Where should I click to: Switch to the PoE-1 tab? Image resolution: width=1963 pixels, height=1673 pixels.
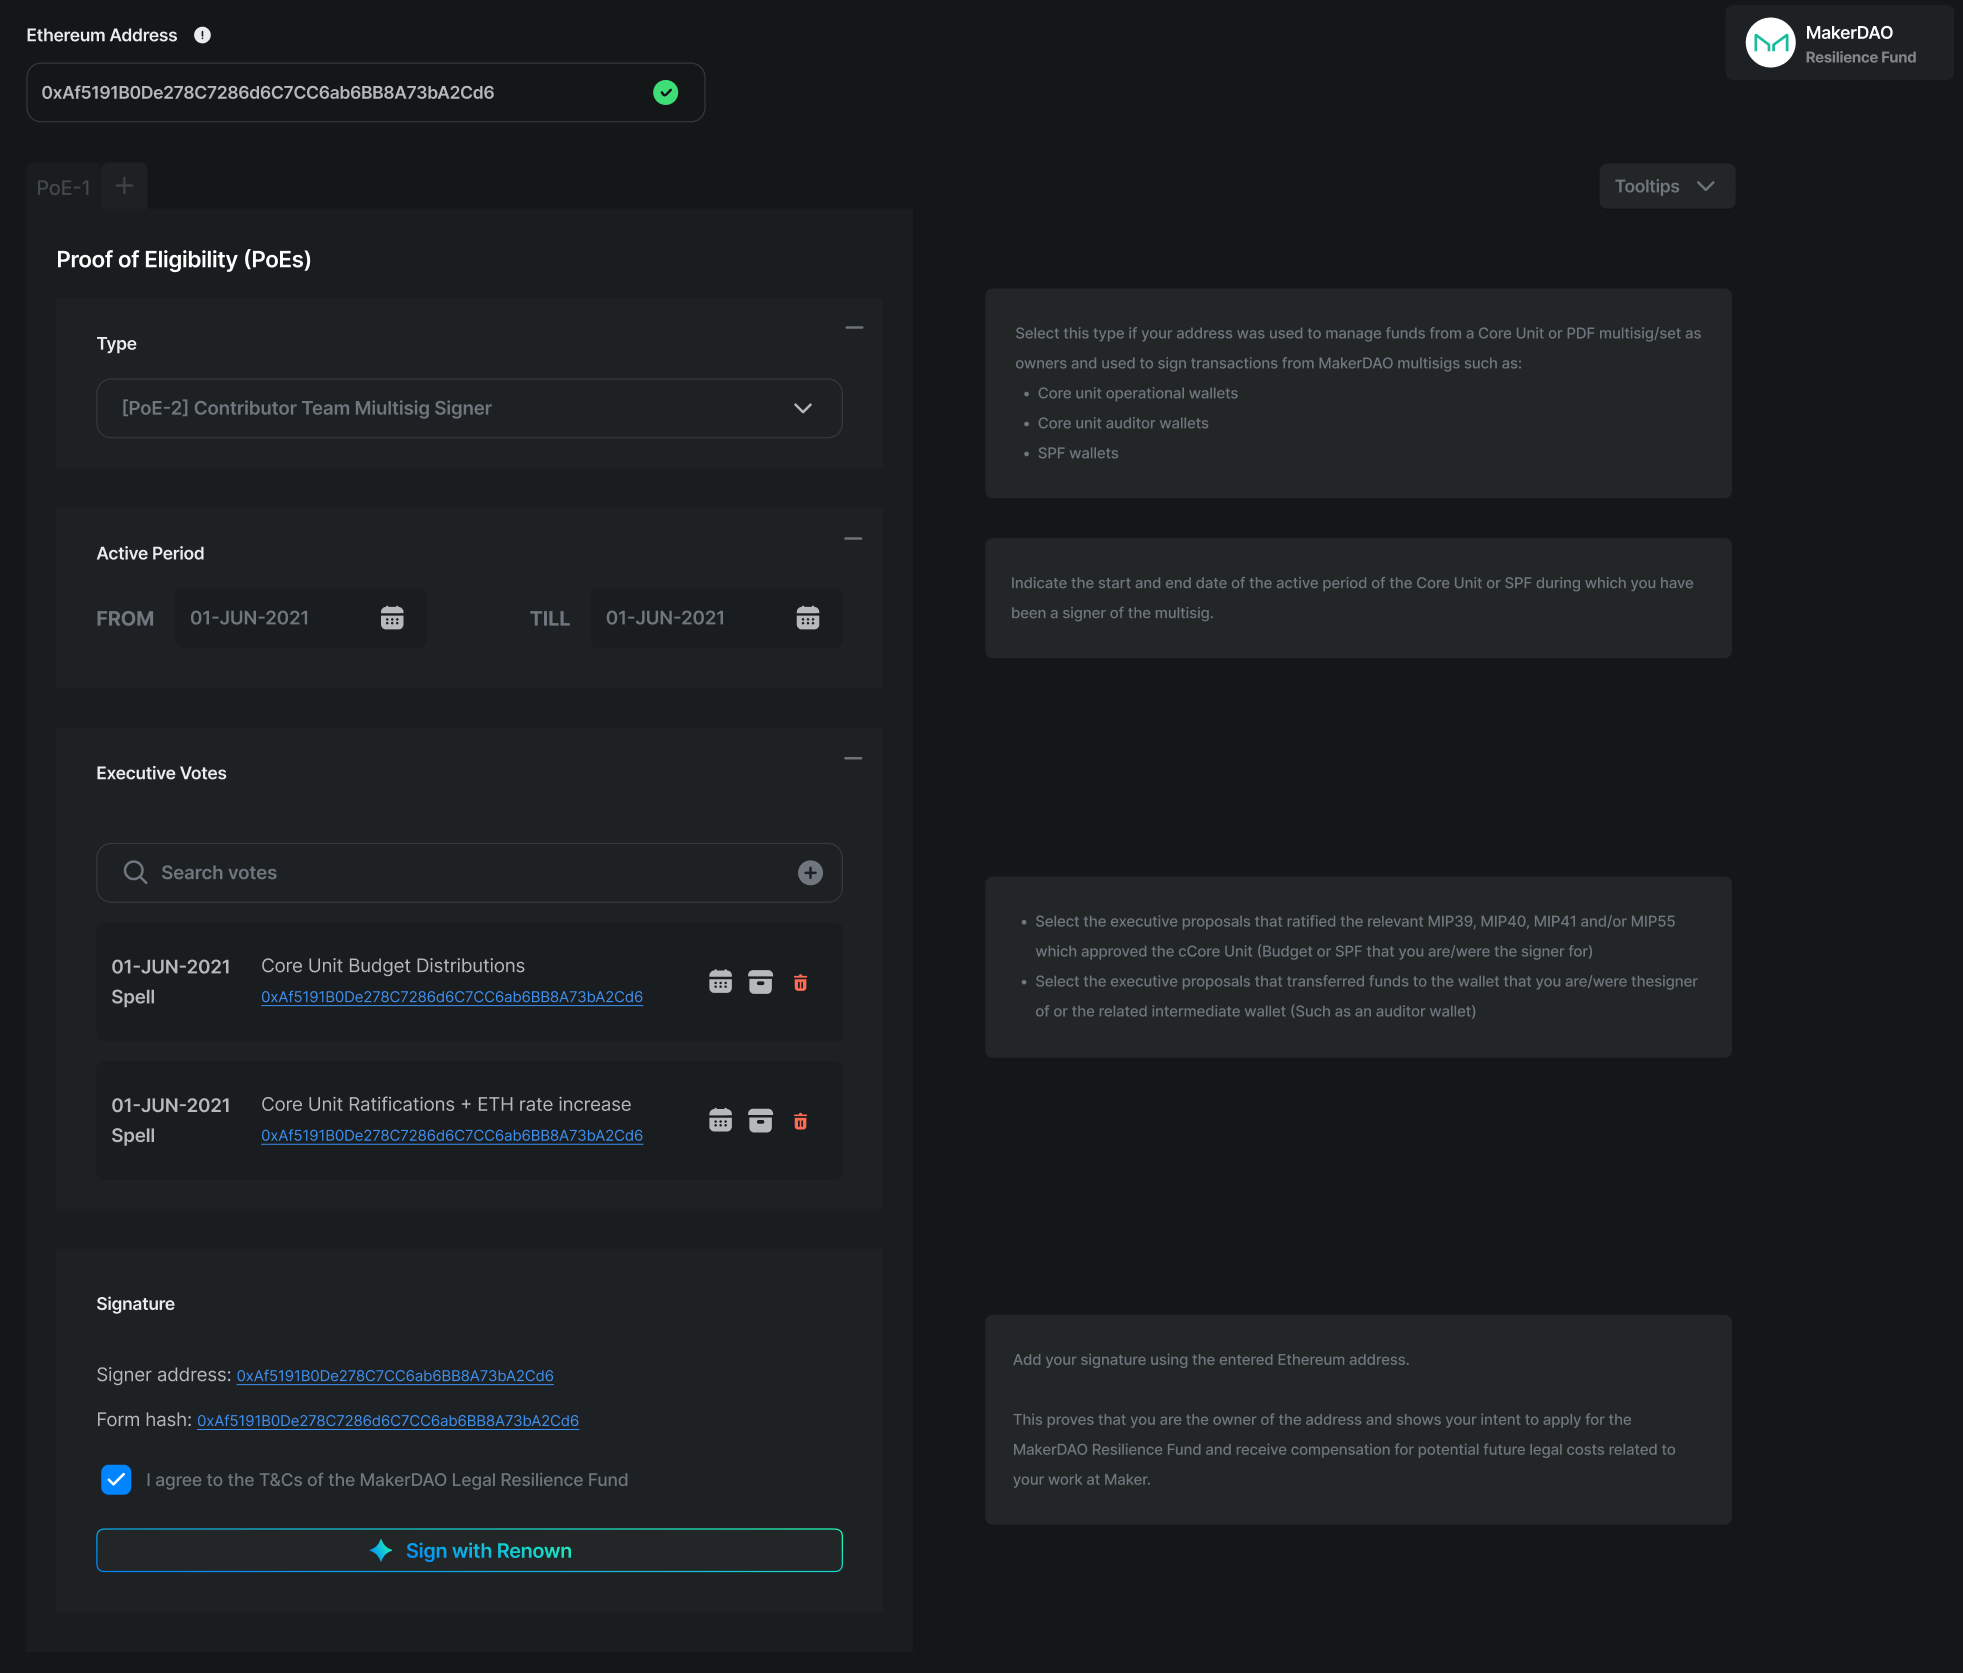[63, 187]
